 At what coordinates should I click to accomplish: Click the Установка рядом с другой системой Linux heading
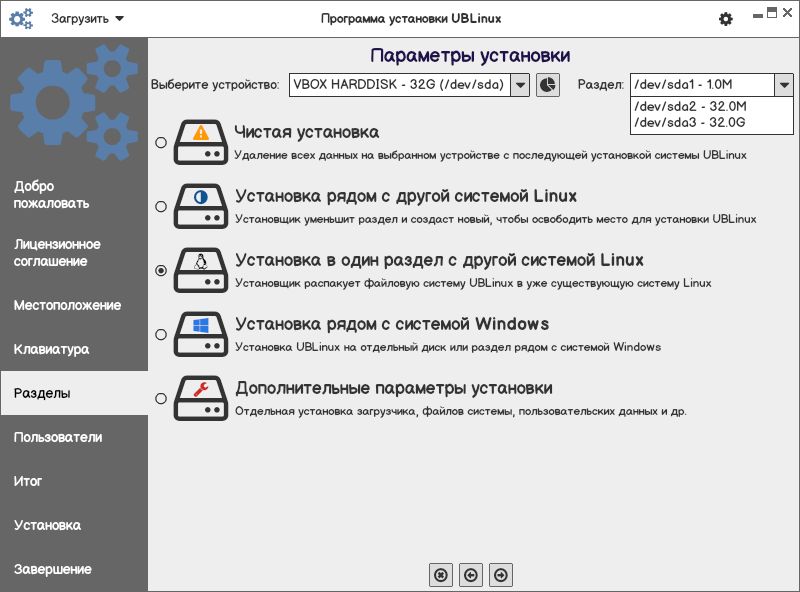click(406, 196)
